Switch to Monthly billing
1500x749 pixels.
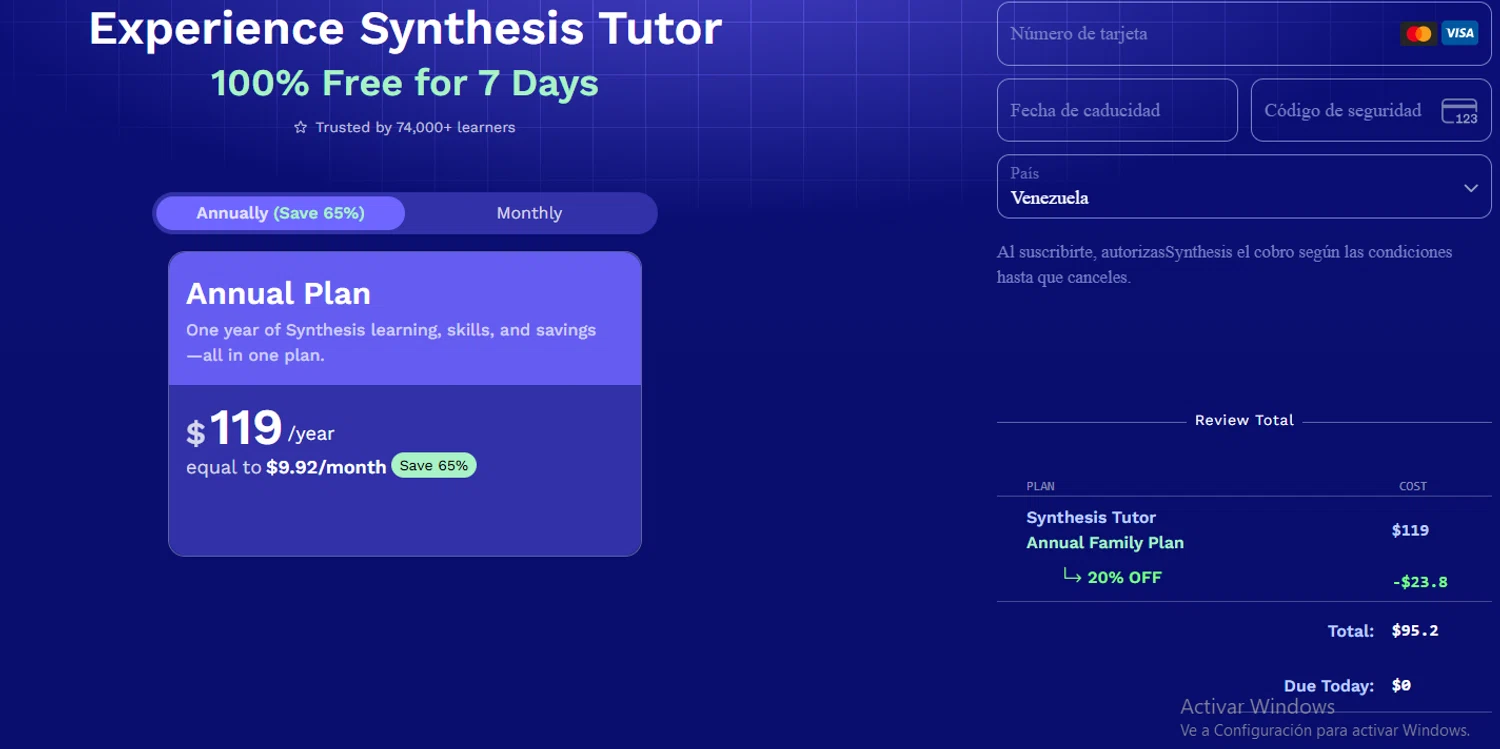(529, 213)
